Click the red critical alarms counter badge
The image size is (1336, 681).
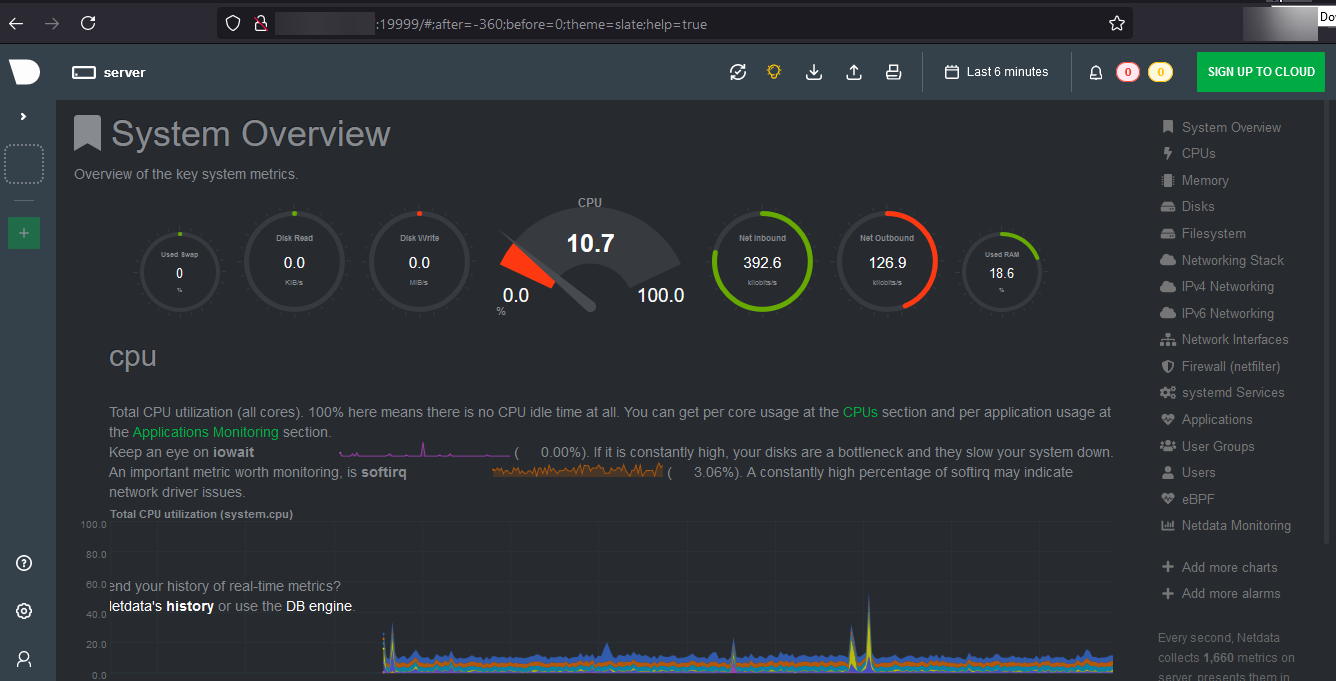pos(1127,71)
